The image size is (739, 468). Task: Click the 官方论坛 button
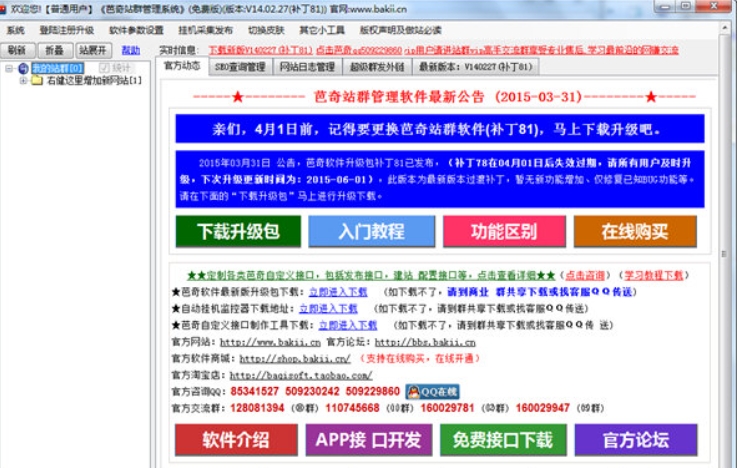coord(636,440)
